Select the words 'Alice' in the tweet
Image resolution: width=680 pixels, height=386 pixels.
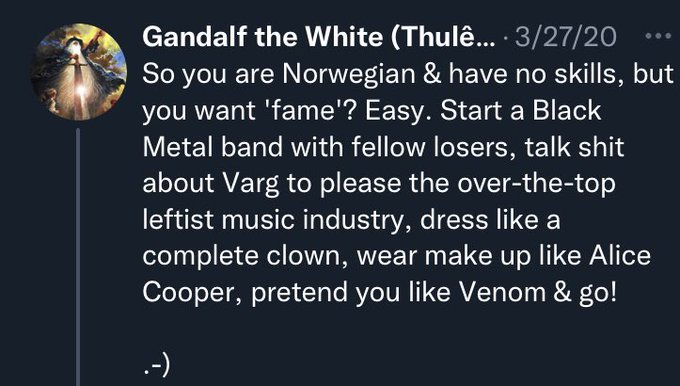pos(620,256)
